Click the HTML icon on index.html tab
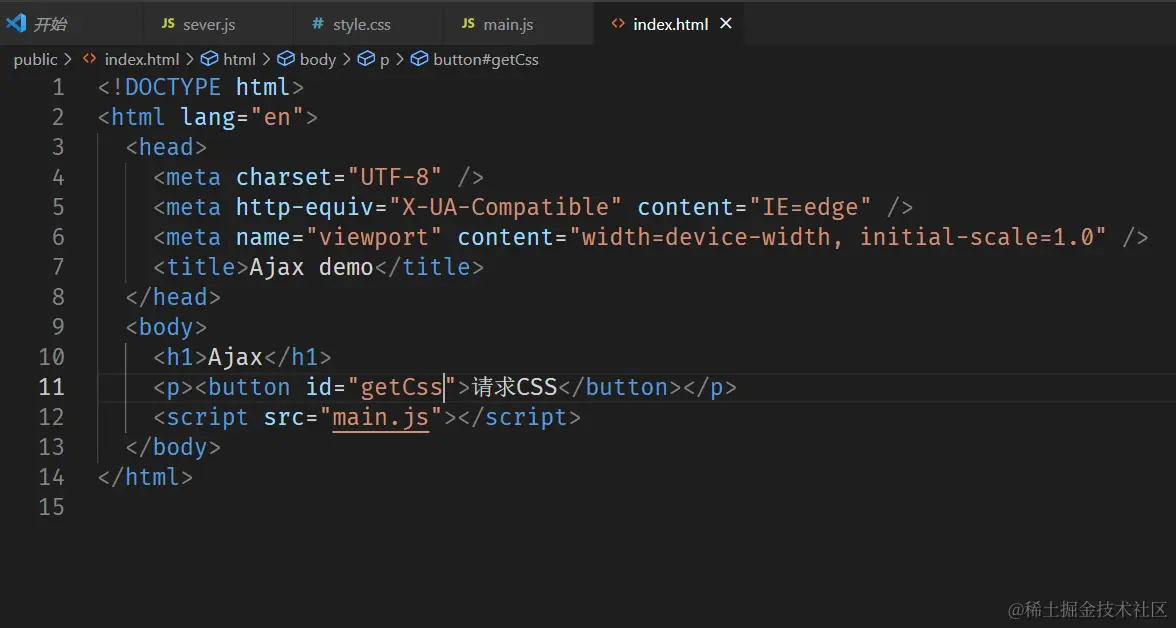The height and width of the screenshot is (628, 1176). (617, 24)
